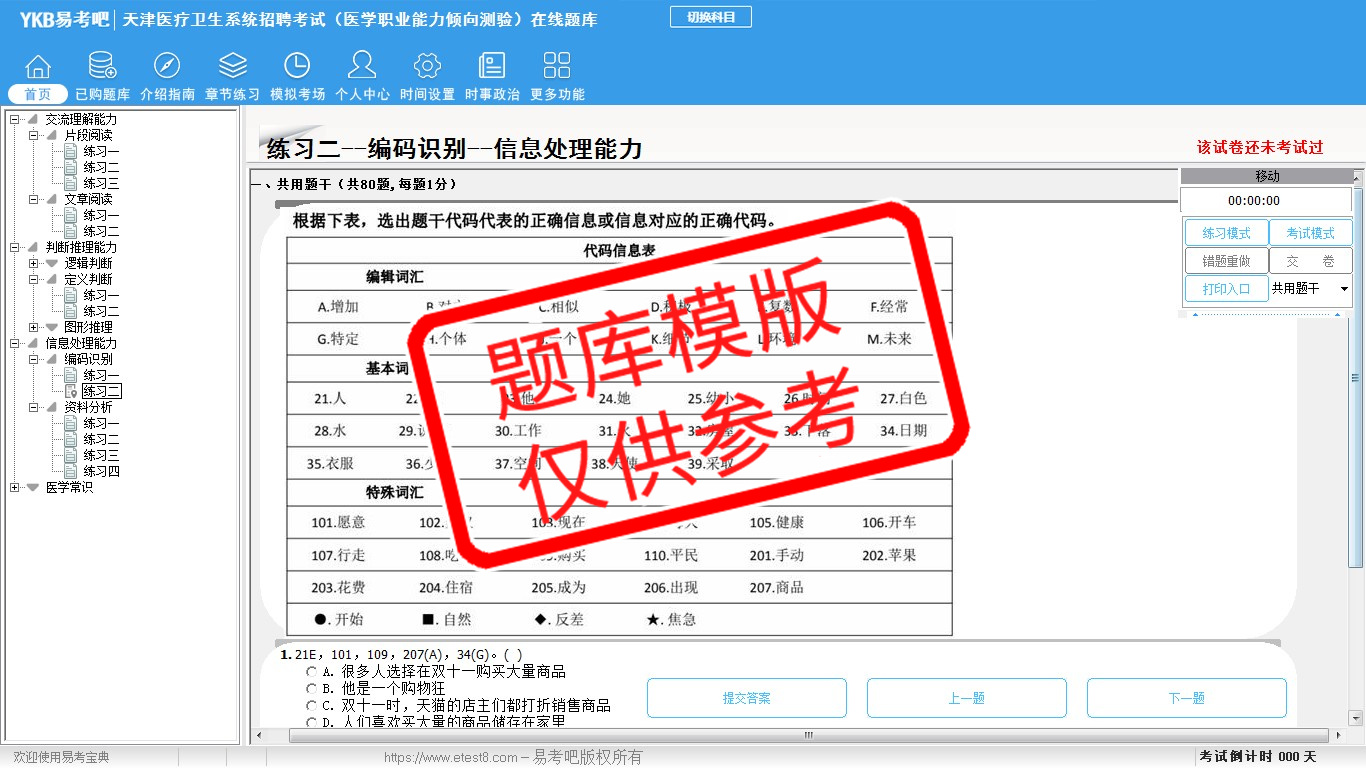Expand the 医学常识 tree node

14,488
